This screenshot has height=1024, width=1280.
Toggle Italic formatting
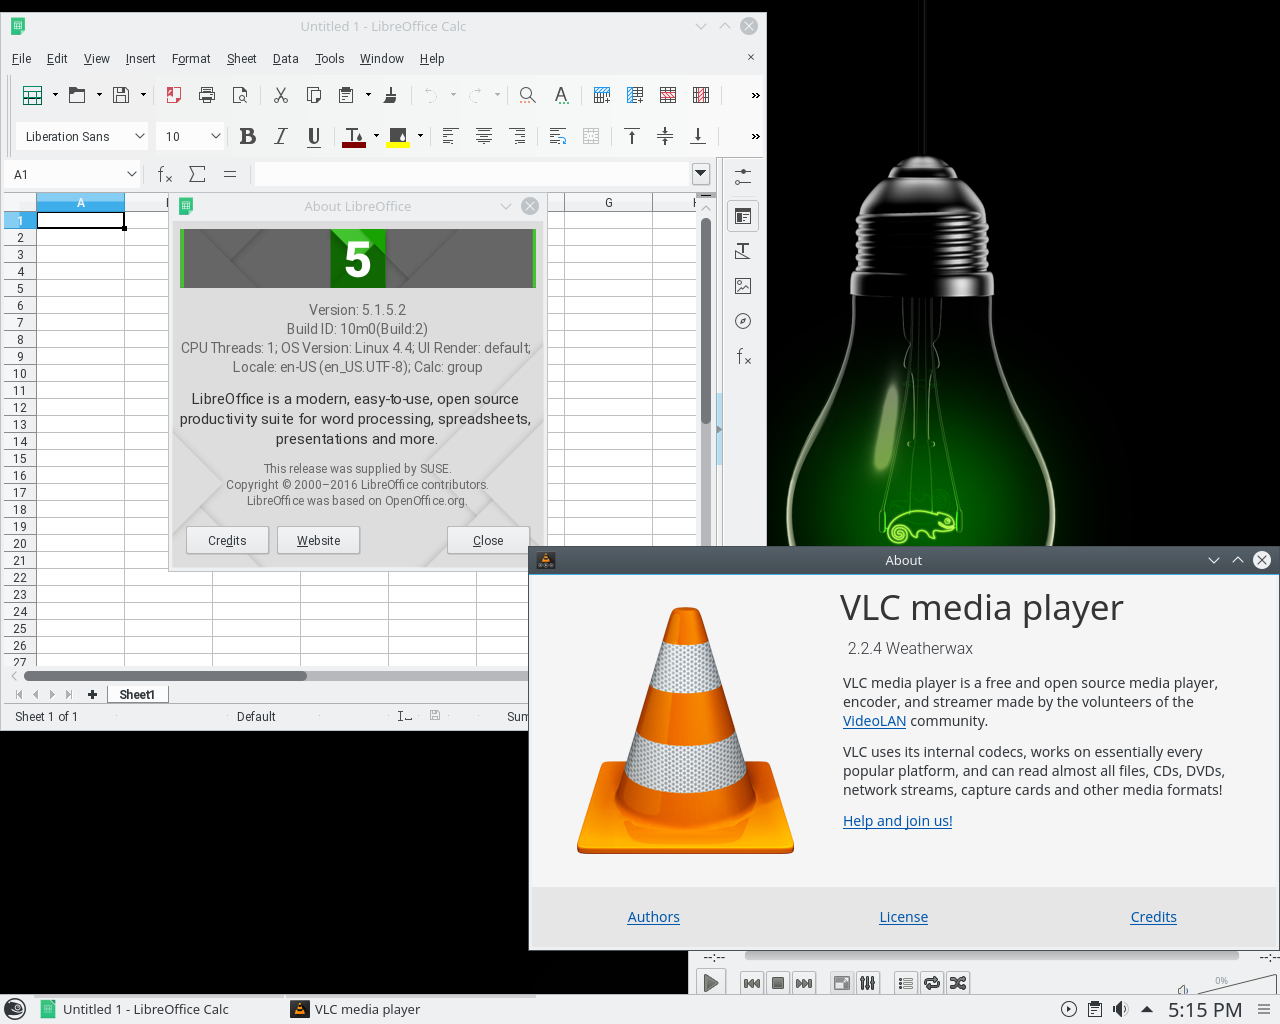(281, 136)
